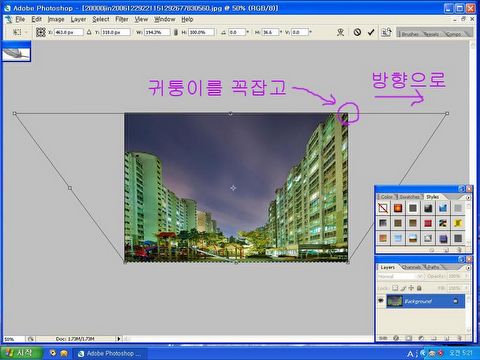Apply the blue glass style swatch
Screen dimensions: 480x360
pyautogui.click(x=443, y=208)
